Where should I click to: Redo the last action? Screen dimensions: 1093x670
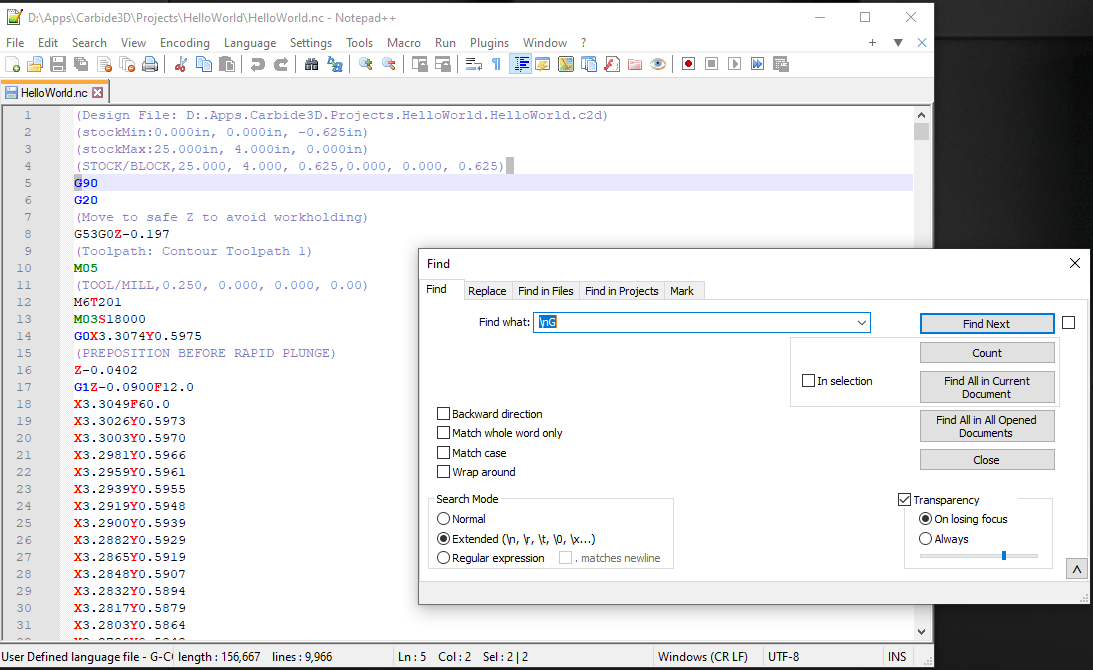click(280, 65)
